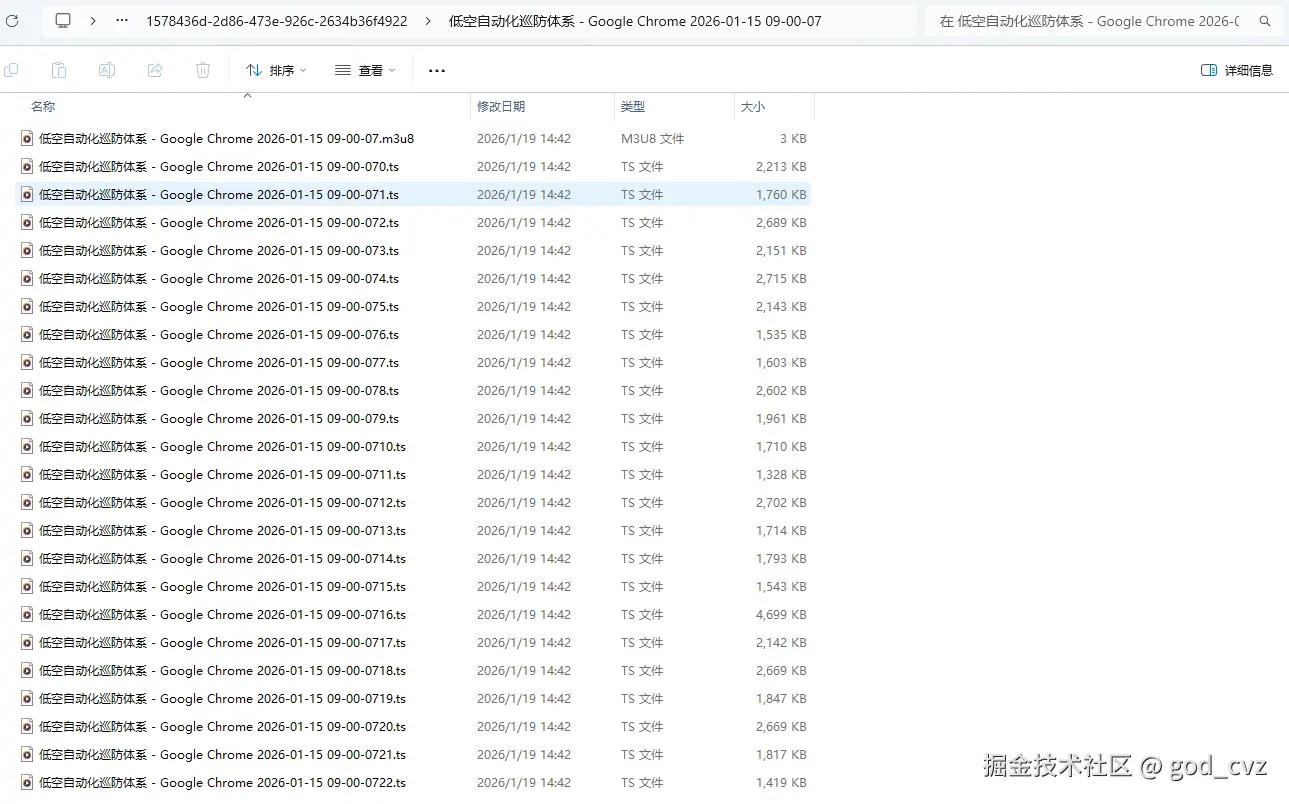This screenshot has height=804, width=1289.
Task: Select file name ending 09-00-077.ts
Action: coord(219,363)
